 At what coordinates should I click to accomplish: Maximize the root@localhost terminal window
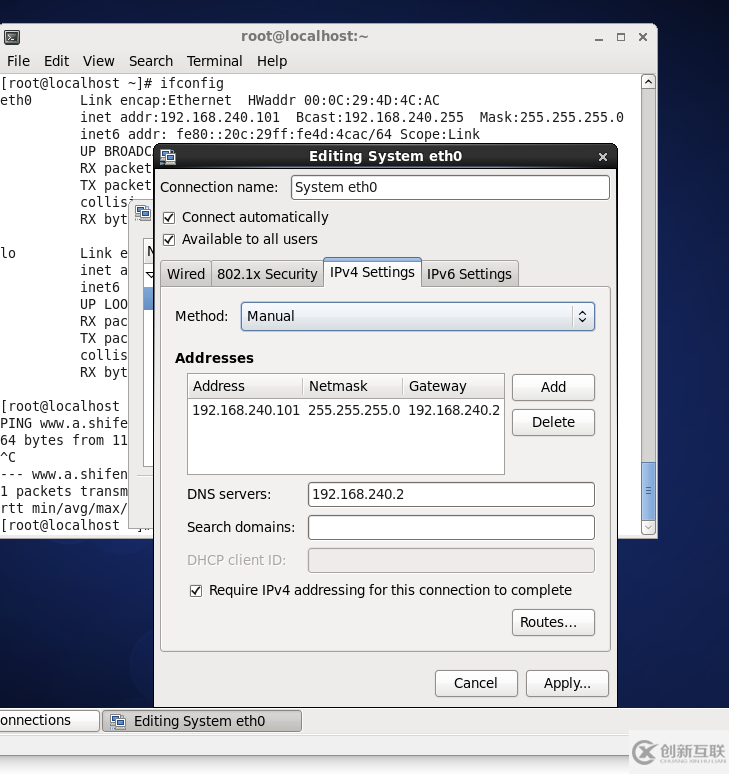point(621,37)
